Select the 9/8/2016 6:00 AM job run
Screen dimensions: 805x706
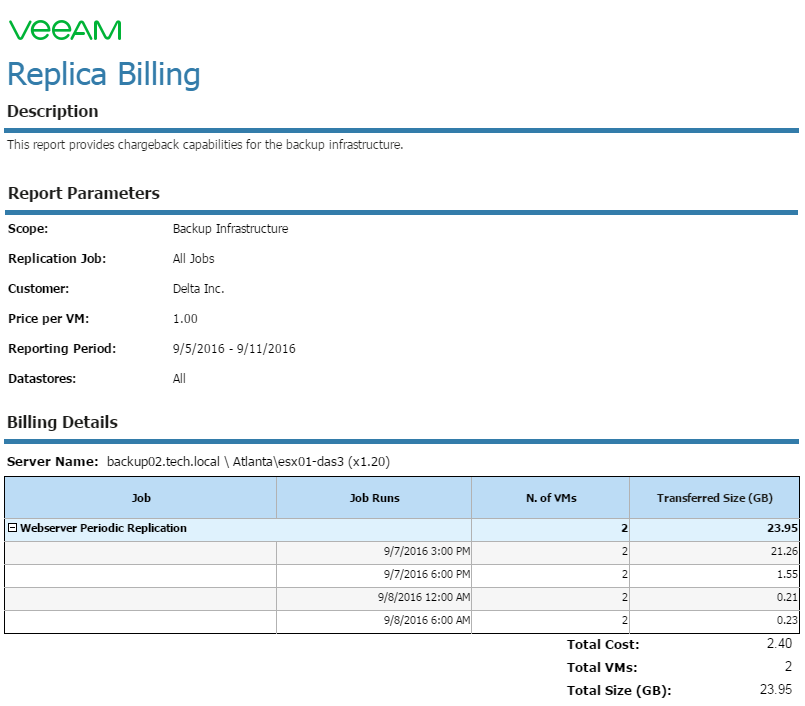click(427, 621)
